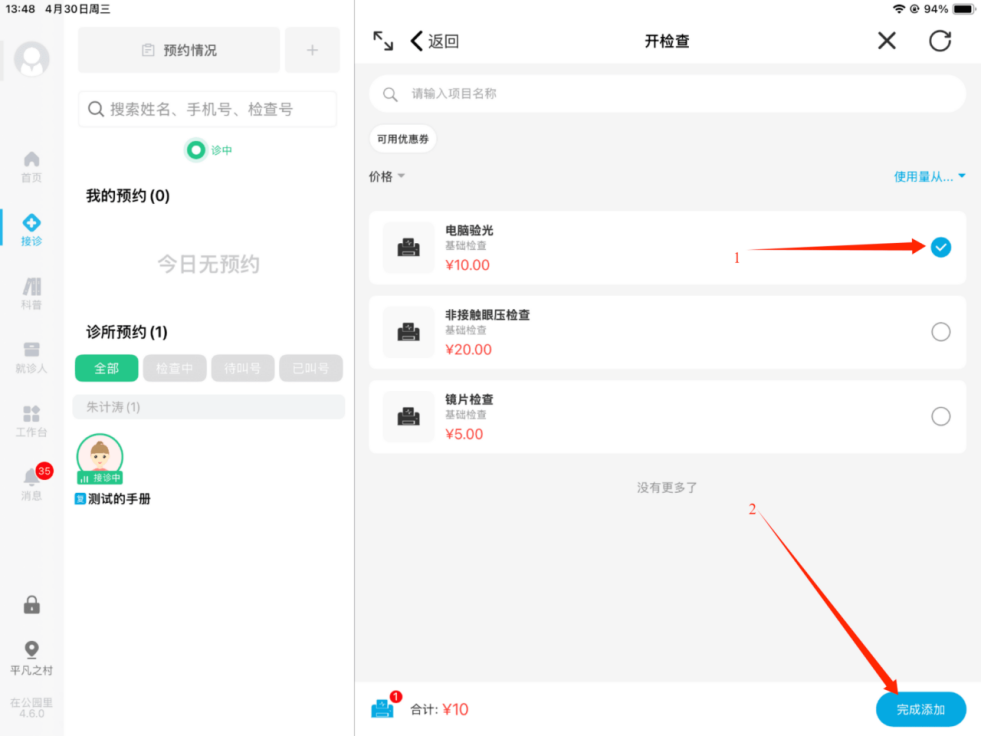This screenshot has height=737, width=982.
Task: Uncheck the 电脑验光 item
Action: pyautogui.click(x=940, y=247)
